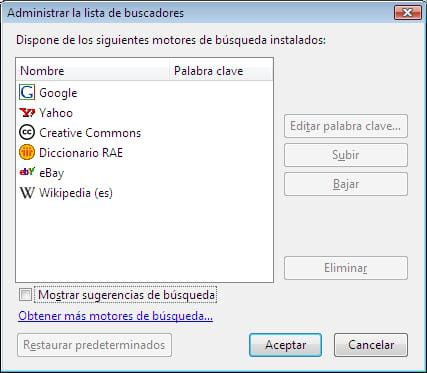Click the Diccionario RAE orange icon
Screen dimensions: 427x373
coord(27,152)
